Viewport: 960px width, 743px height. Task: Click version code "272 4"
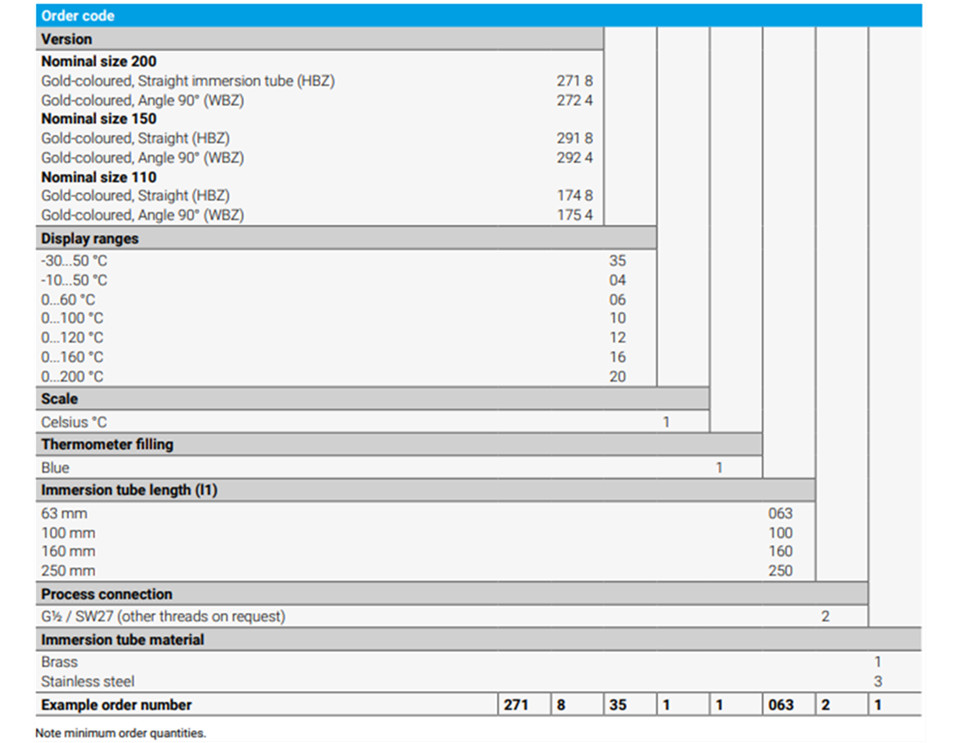(574, 100)
